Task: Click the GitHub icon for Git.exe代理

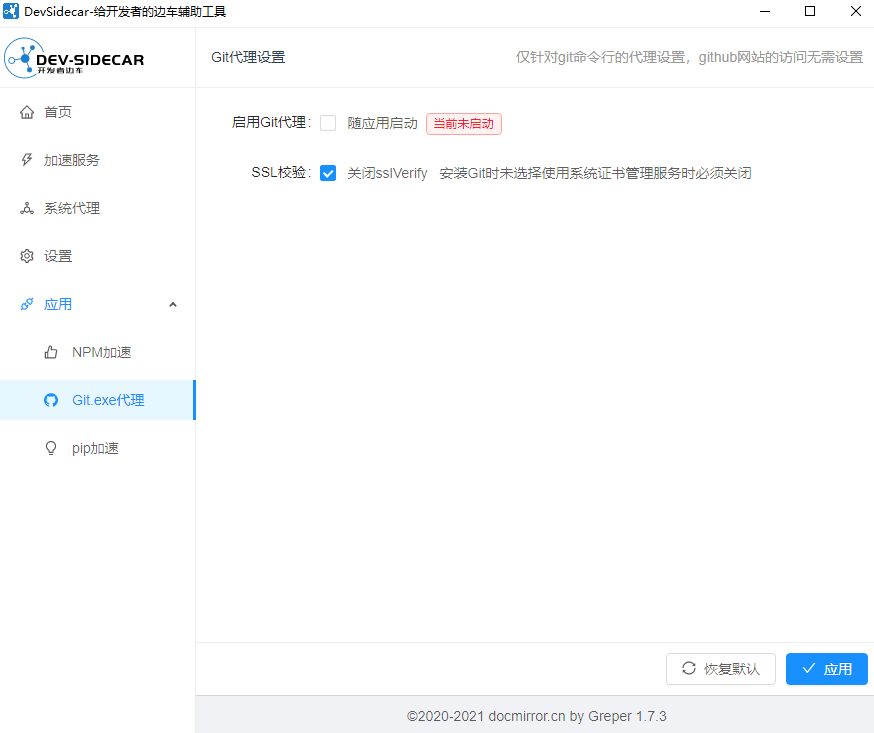Action: pyautogui.click(x=51, y=400)
